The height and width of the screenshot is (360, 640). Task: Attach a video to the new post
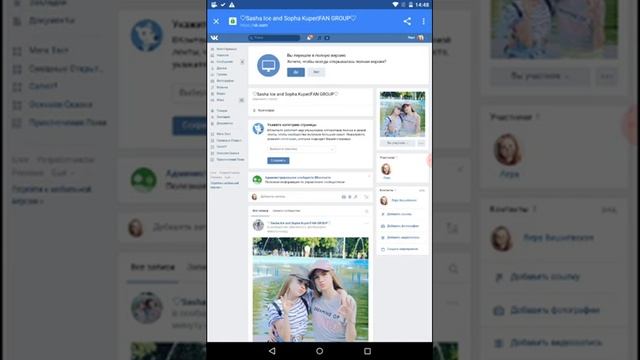pyautogui.click(x=350, y=197)
